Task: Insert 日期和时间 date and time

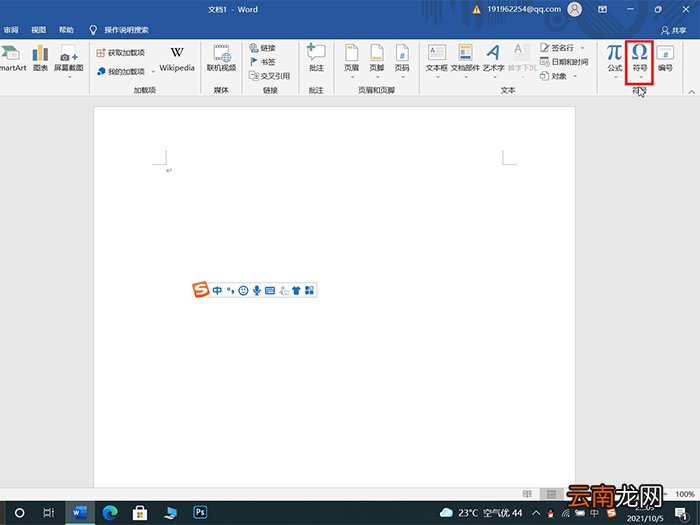Action: [564, 62]
